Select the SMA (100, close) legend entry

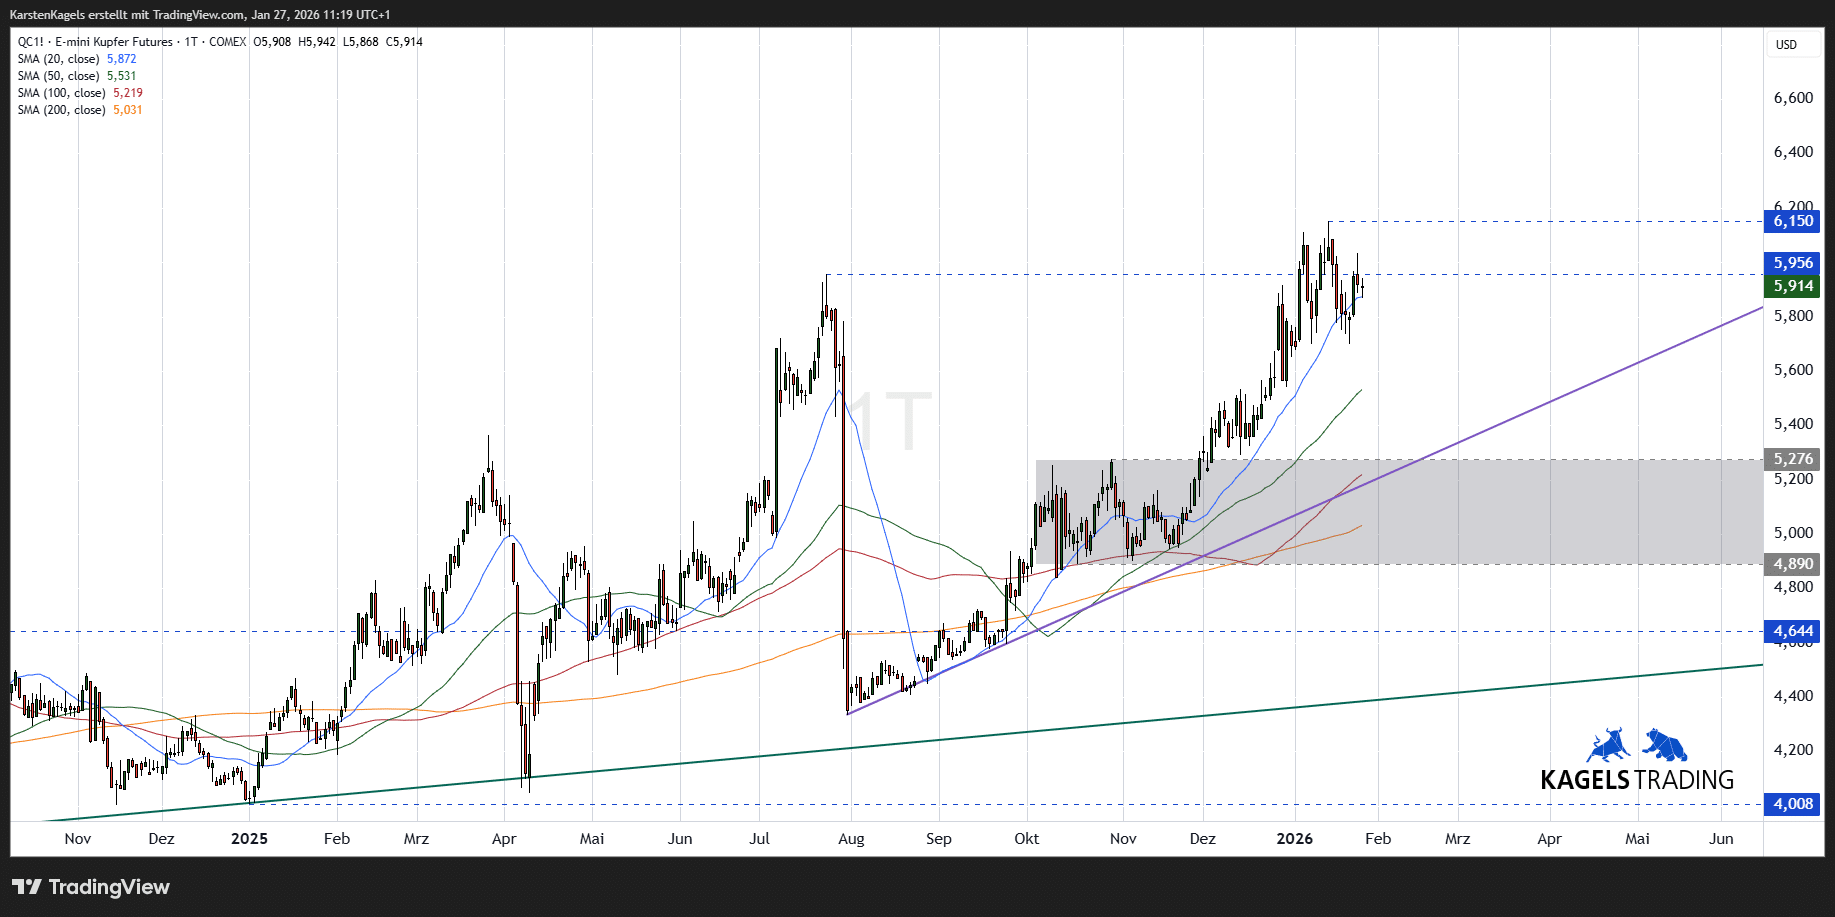click(62, 93)
